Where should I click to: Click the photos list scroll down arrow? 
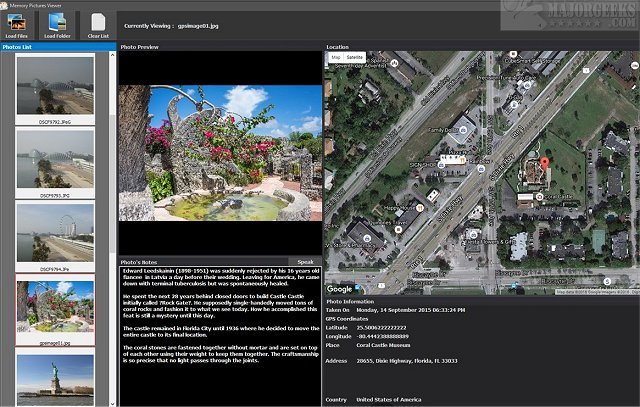(x=113, y=401)
